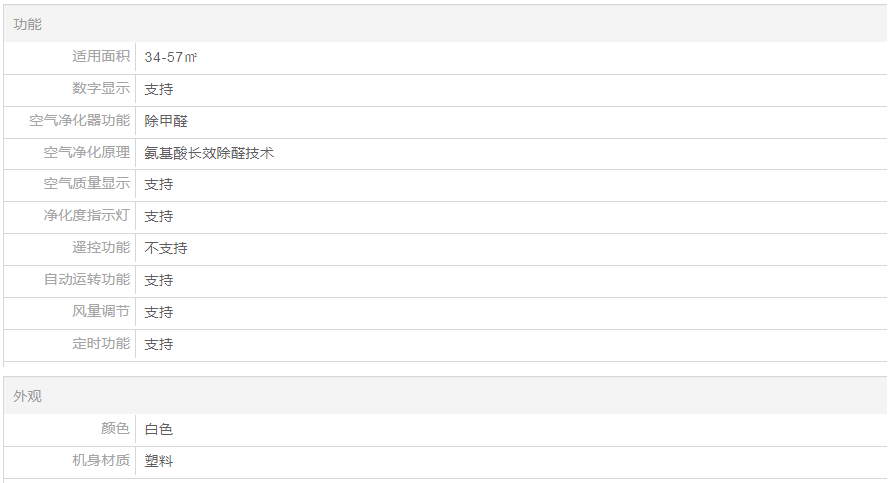Select the 定时功能 row label

click(101, 344)
